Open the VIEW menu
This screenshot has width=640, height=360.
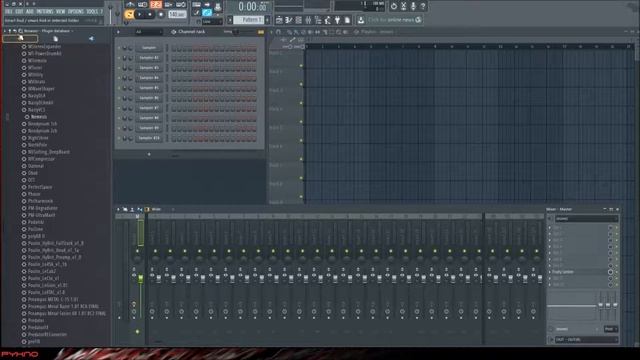60,12
